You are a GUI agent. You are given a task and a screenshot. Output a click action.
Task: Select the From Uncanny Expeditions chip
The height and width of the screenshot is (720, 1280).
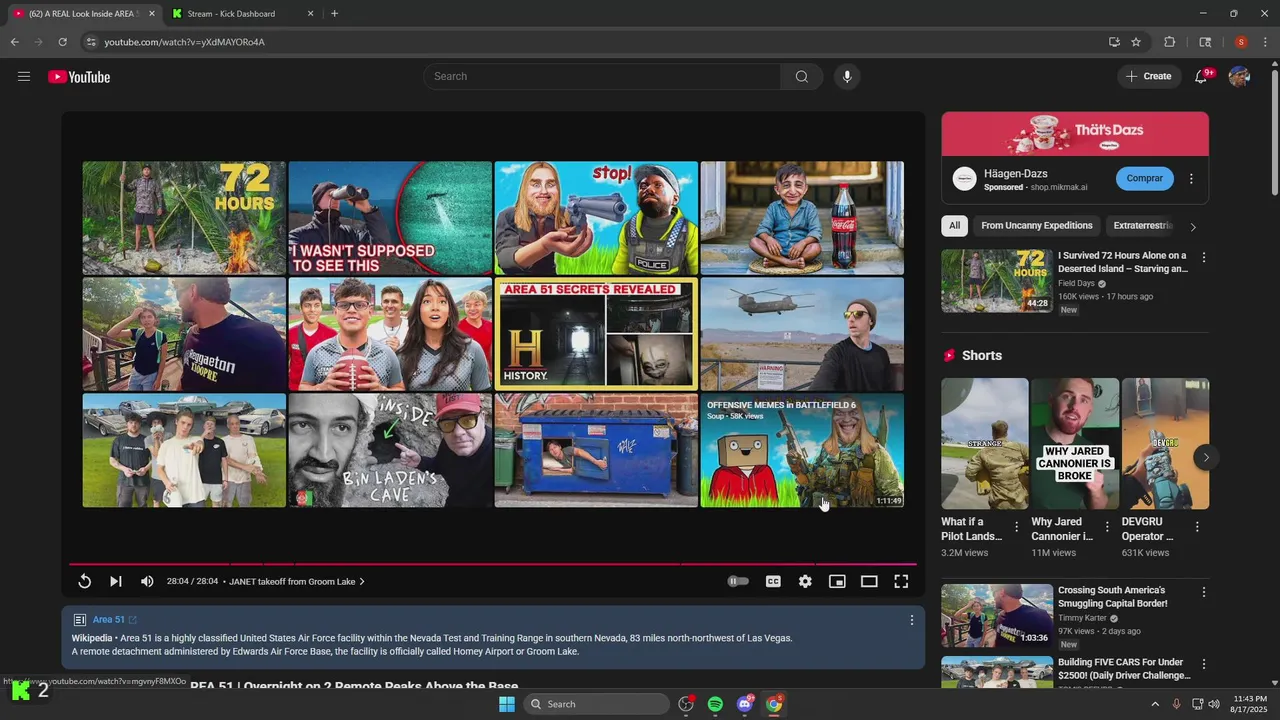(x=1037, y=226)
